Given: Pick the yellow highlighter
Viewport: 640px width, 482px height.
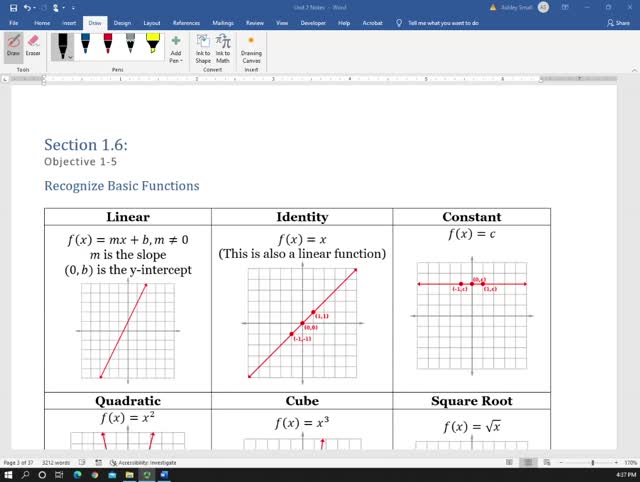Looking at the screenshot, I should [x=153, y=44].
